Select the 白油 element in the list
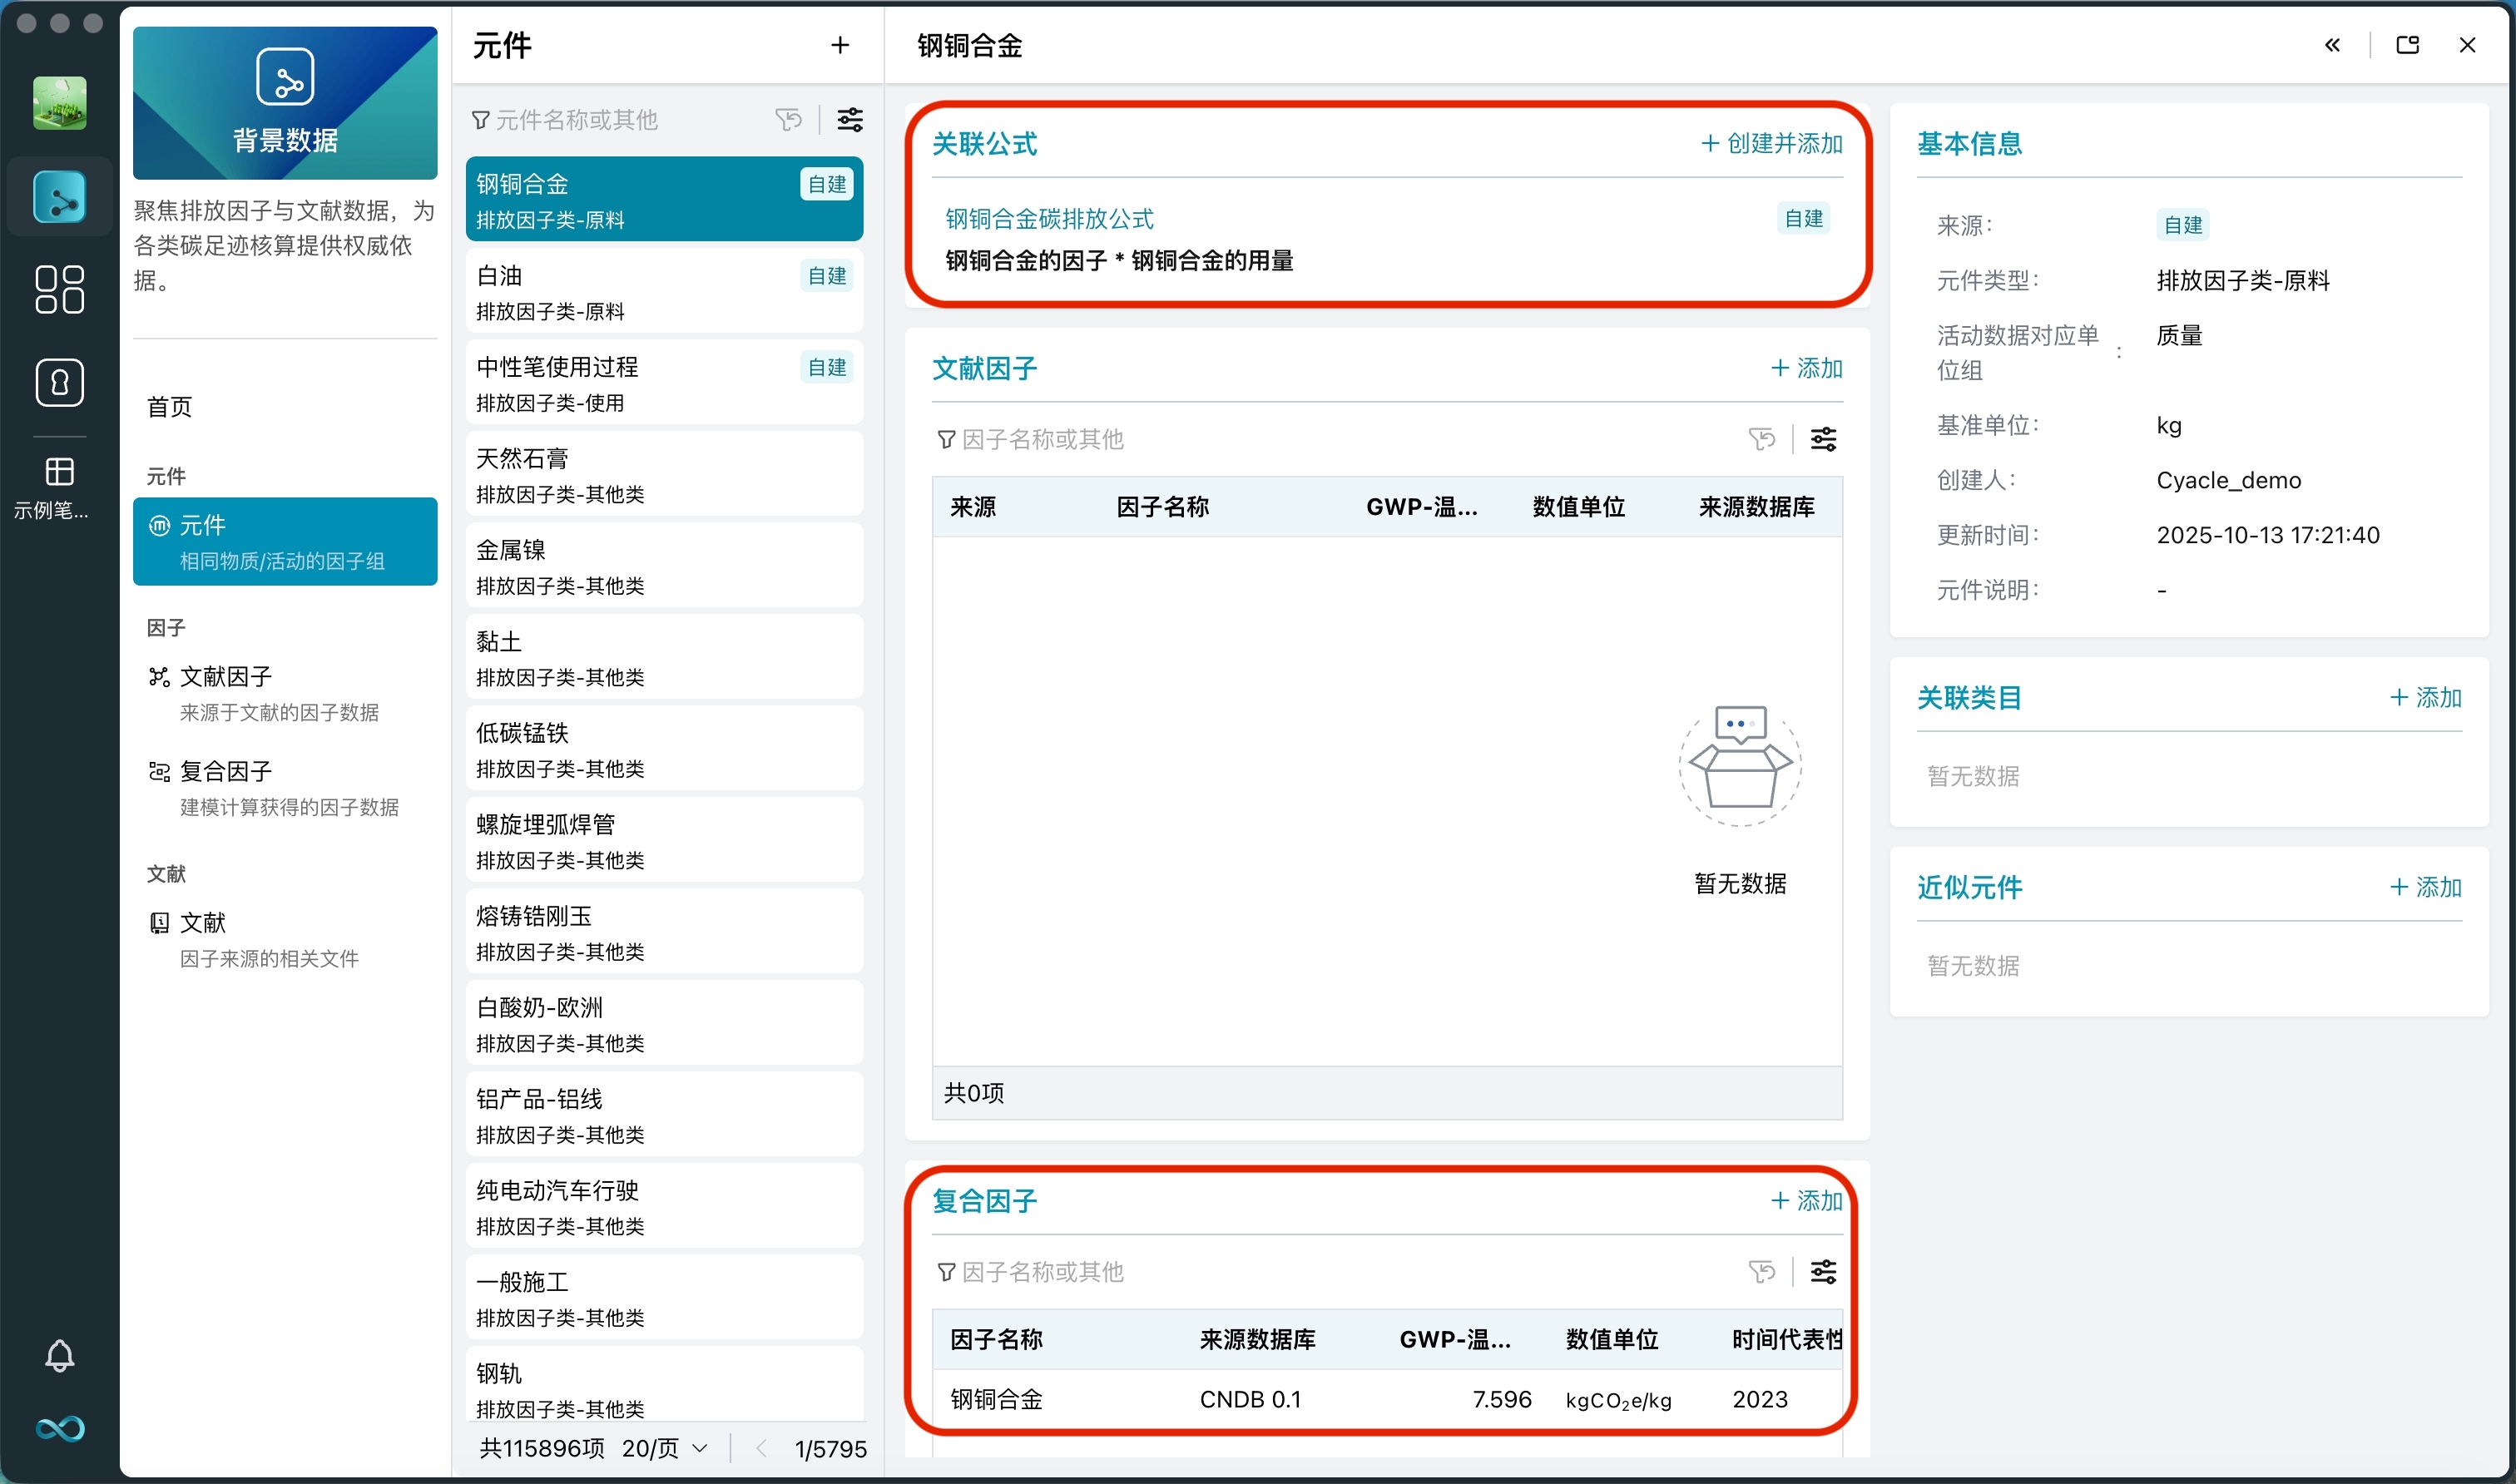The image size is (2516, 1484). click(x=664, y=291)
